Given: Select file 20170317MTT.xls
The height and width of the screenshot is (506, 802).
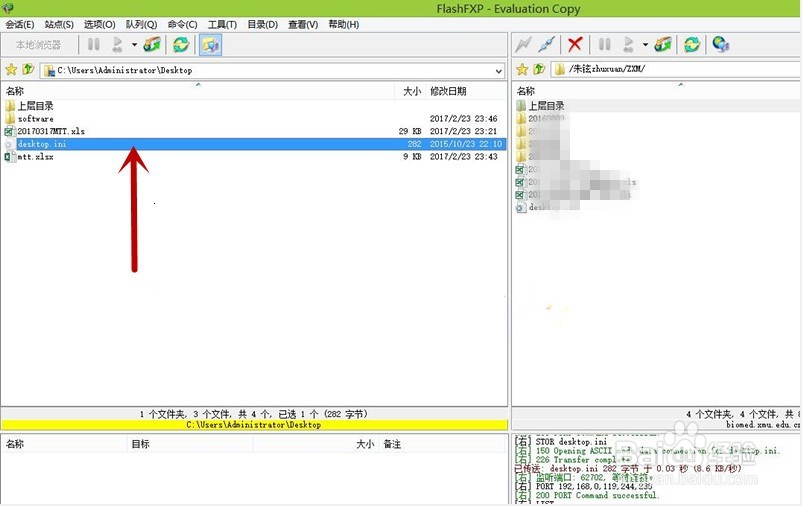Looking at the screenshot, I should pyautogui.click(x=51, y=131).
